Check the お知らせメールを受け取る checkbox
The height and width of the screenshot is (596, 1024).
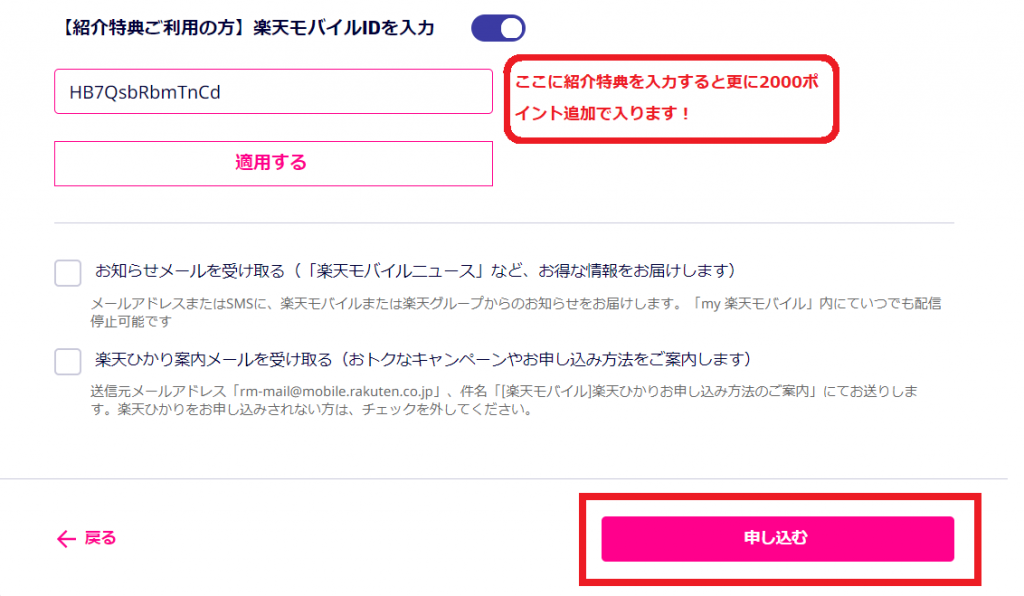pos(68,272)
